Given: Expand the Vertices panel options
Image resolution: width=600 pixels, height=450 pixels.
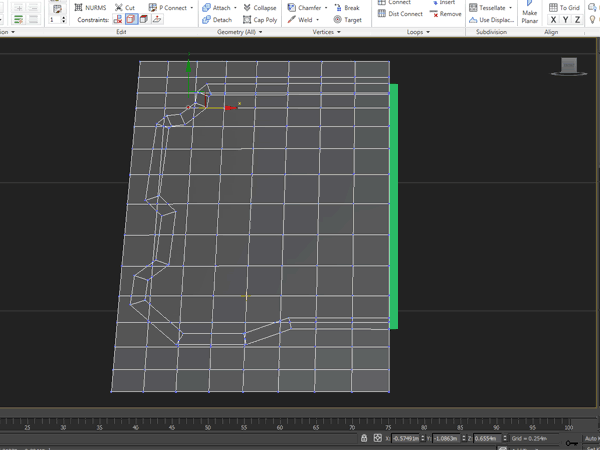Looking at the screenshot, I should pyautogui.click(x=326, y=32).
